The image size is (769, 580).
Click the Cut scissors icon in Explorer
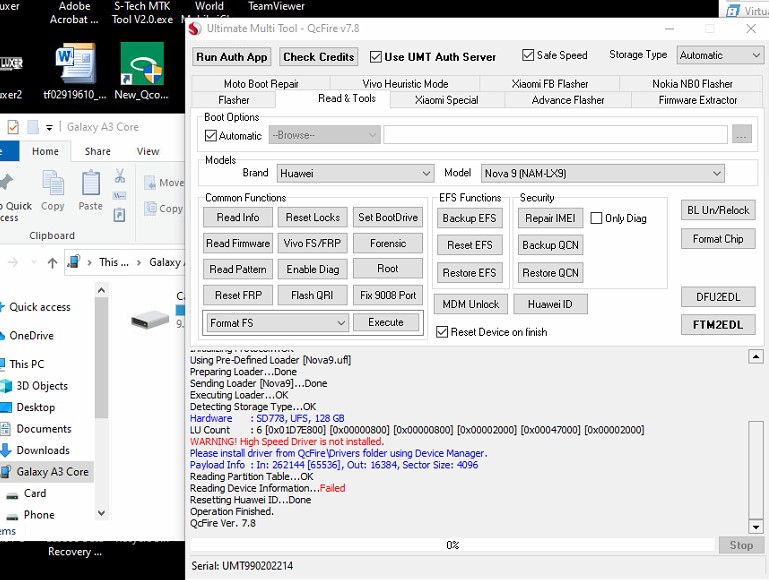pos(120,176)
